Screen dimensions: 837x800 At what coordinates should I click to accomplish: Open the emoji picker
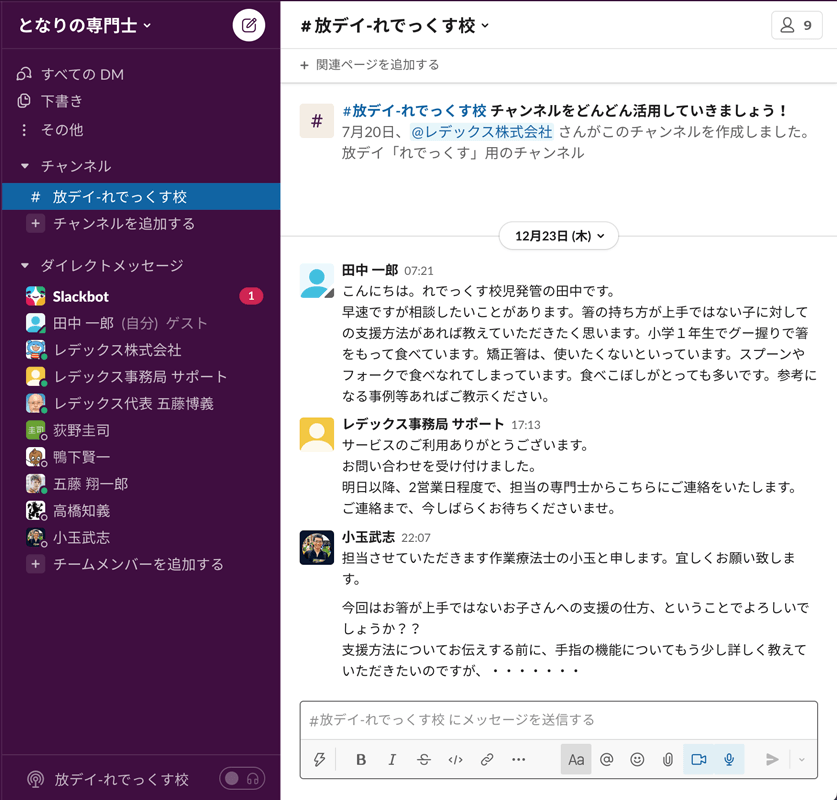click(x=637, y=760)
